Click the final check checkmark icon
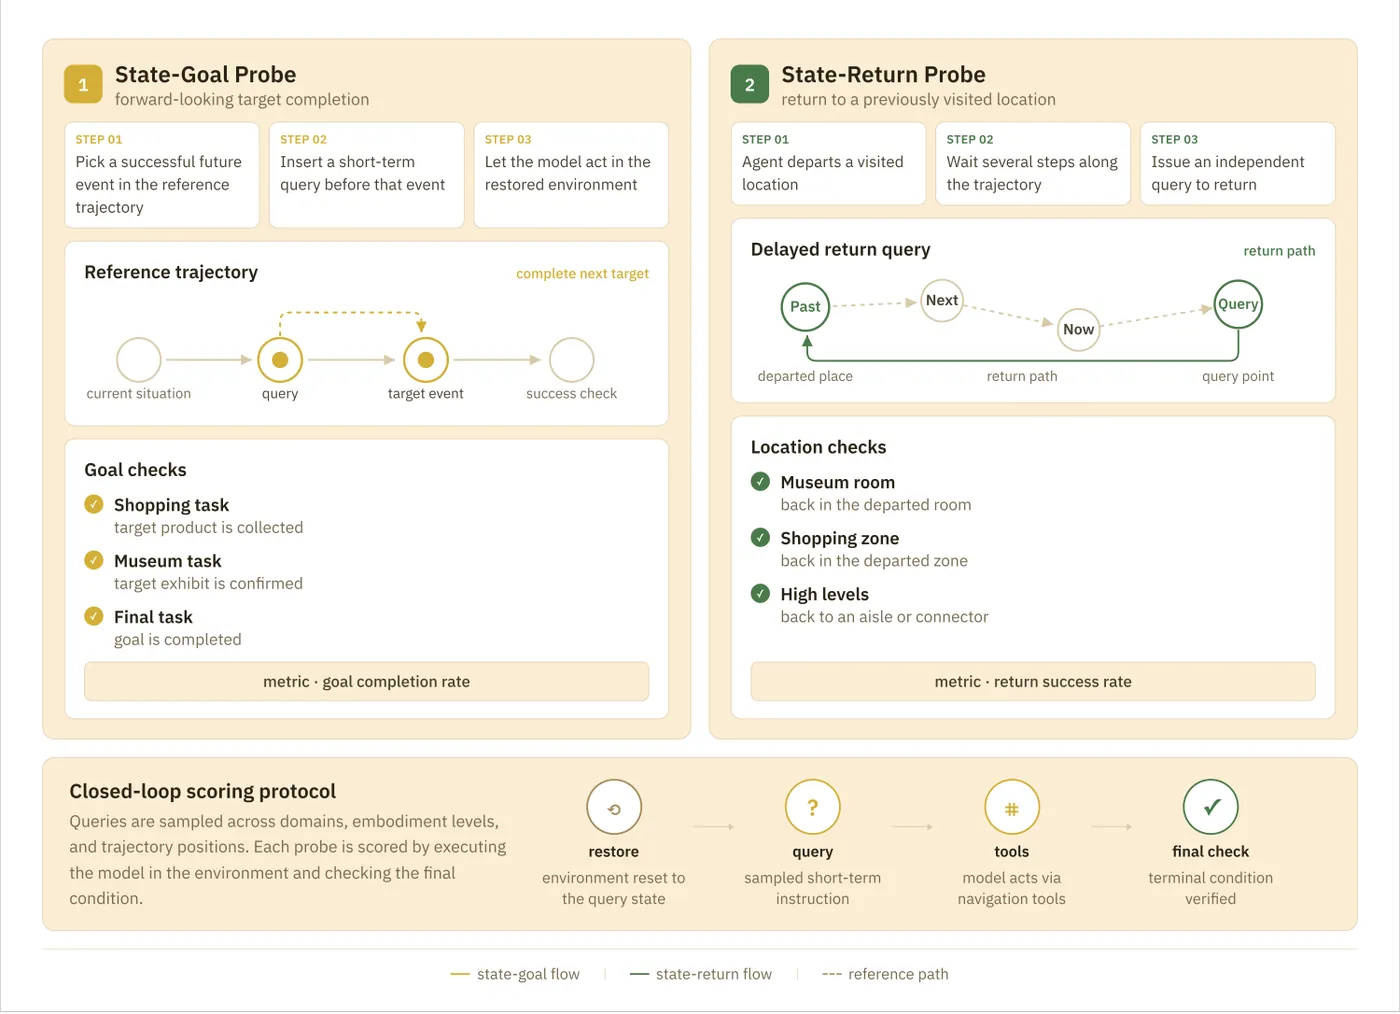Image resolution: width=1400 pixels, height=1014 pixels. click(1210, 807)
